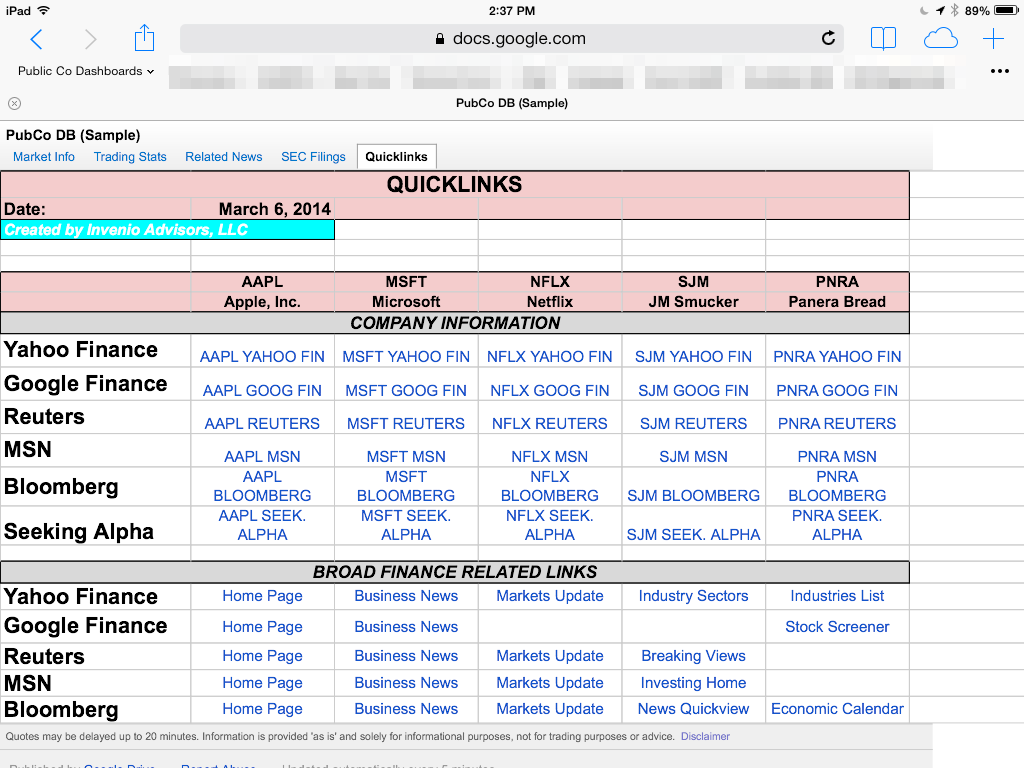The image size is (1024, 768).
Task: Open the Disclaimer link
Action: pyautogui.click(x=705, y=737)
